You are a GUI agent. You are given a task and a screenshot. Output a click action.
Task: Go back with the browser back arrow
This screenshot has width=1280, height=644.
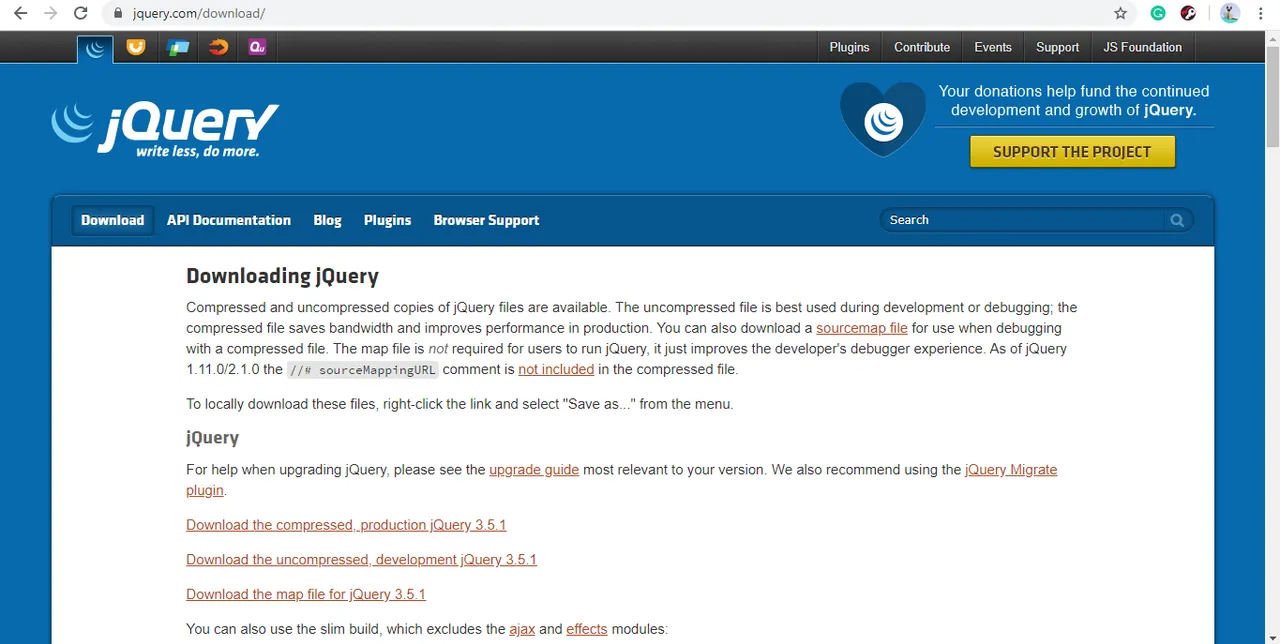click(20, 14)
